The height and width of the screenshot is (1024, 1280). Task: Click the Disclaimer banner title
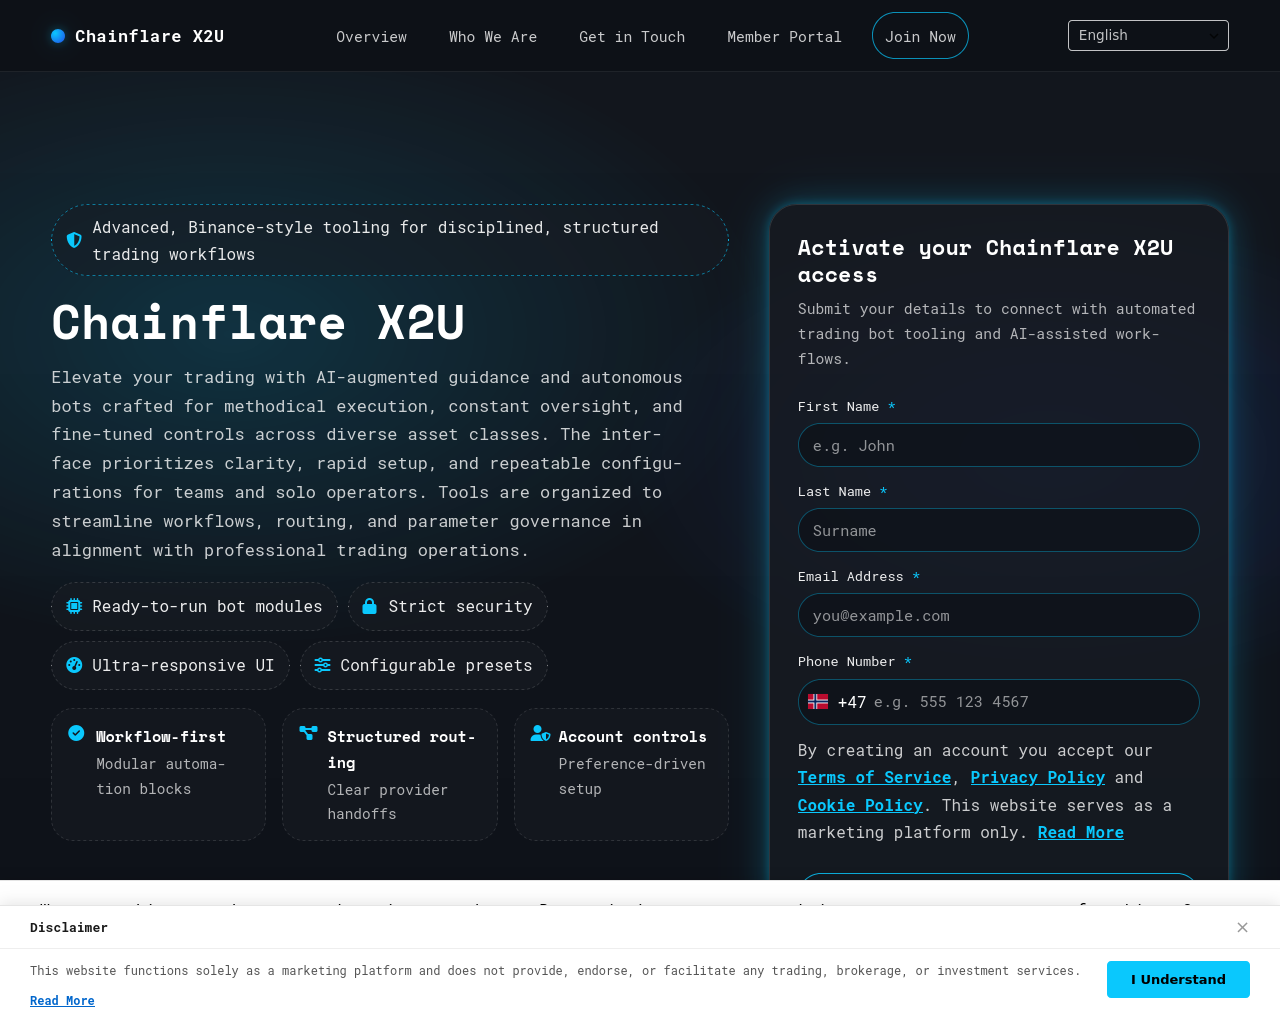[x=69, y=928]
